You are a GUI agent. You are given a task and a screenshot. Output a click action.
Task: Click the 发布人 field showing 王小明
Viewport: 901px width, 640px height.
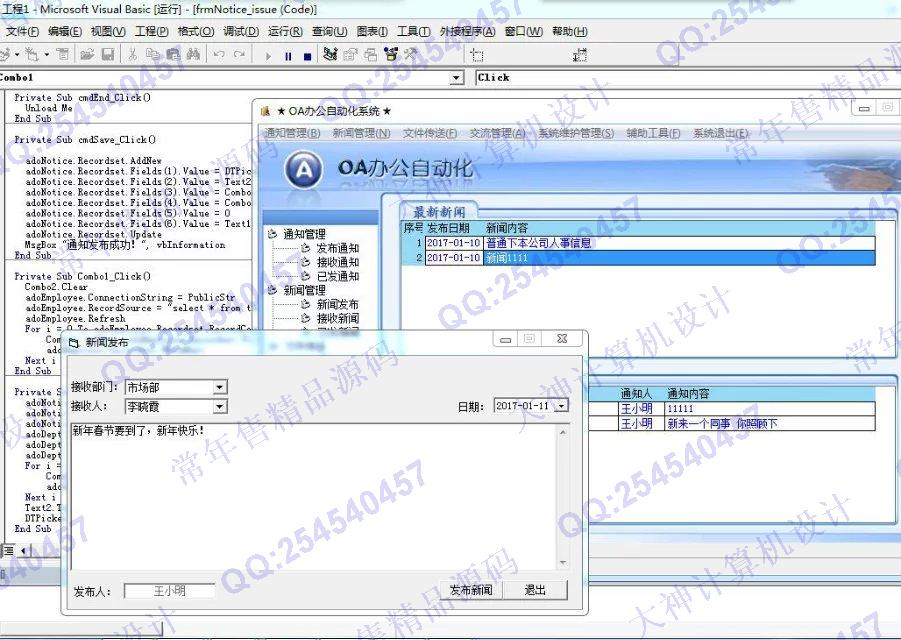pyautogui.click(x=170, y=591)
